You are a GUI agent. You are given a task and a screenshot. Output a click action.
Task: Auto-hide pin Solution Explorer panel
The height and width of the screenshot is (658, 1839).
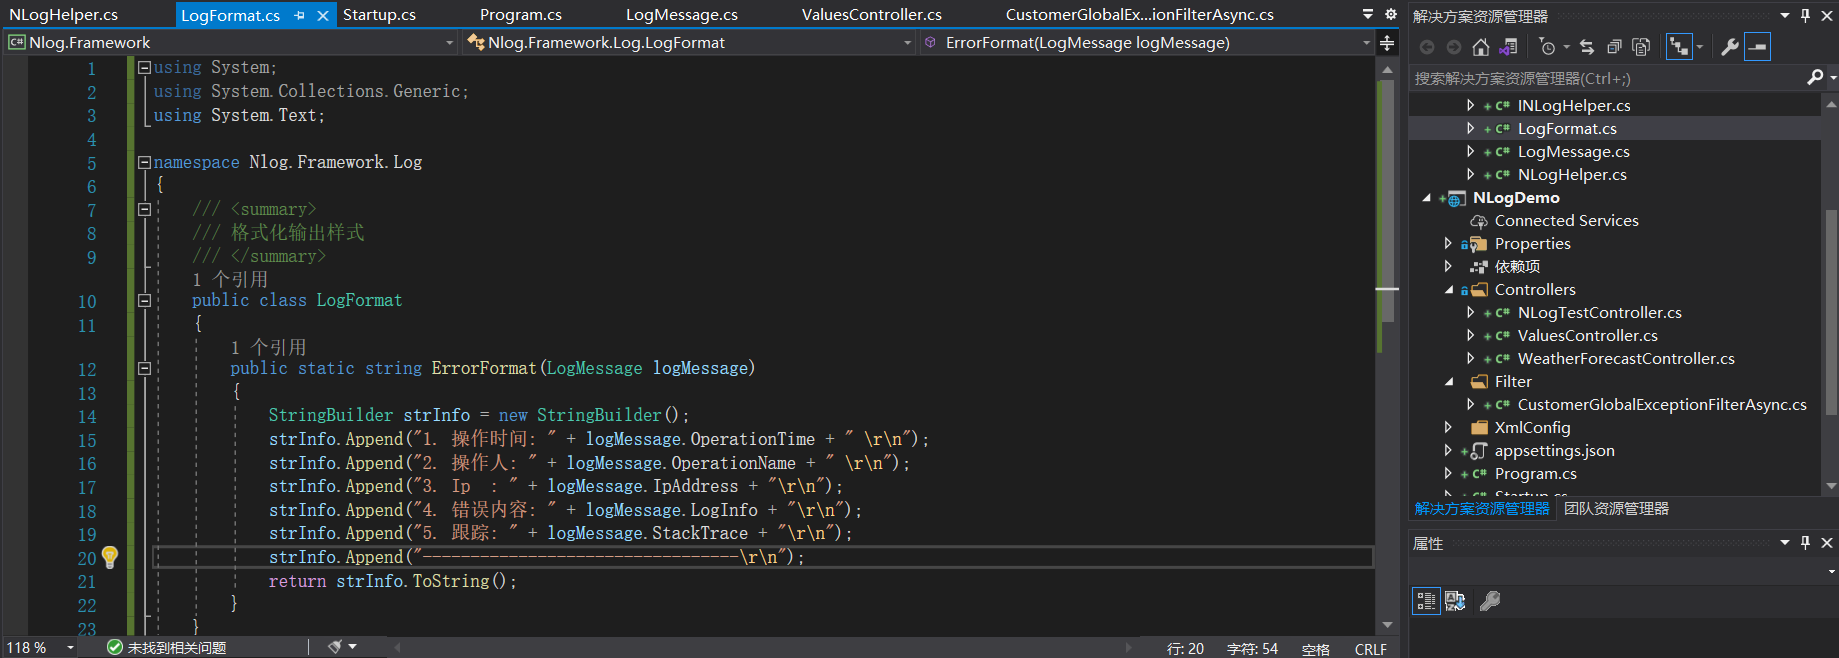[1805, 15]
